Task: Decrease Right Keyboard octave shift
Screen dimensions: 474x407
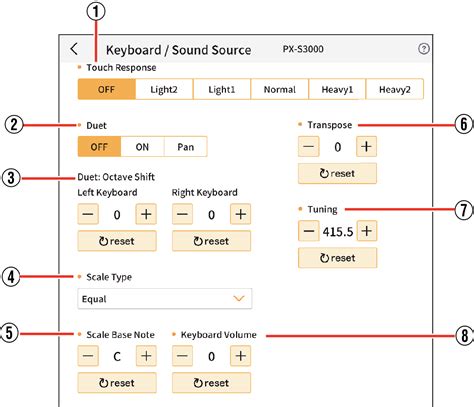Action: 182,214
